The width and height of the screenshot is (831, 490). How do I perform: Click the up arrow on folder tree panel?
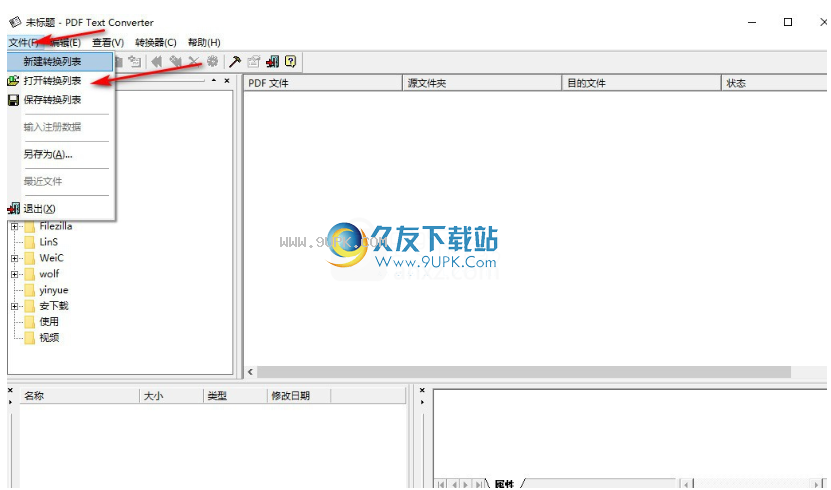[214, 81]
